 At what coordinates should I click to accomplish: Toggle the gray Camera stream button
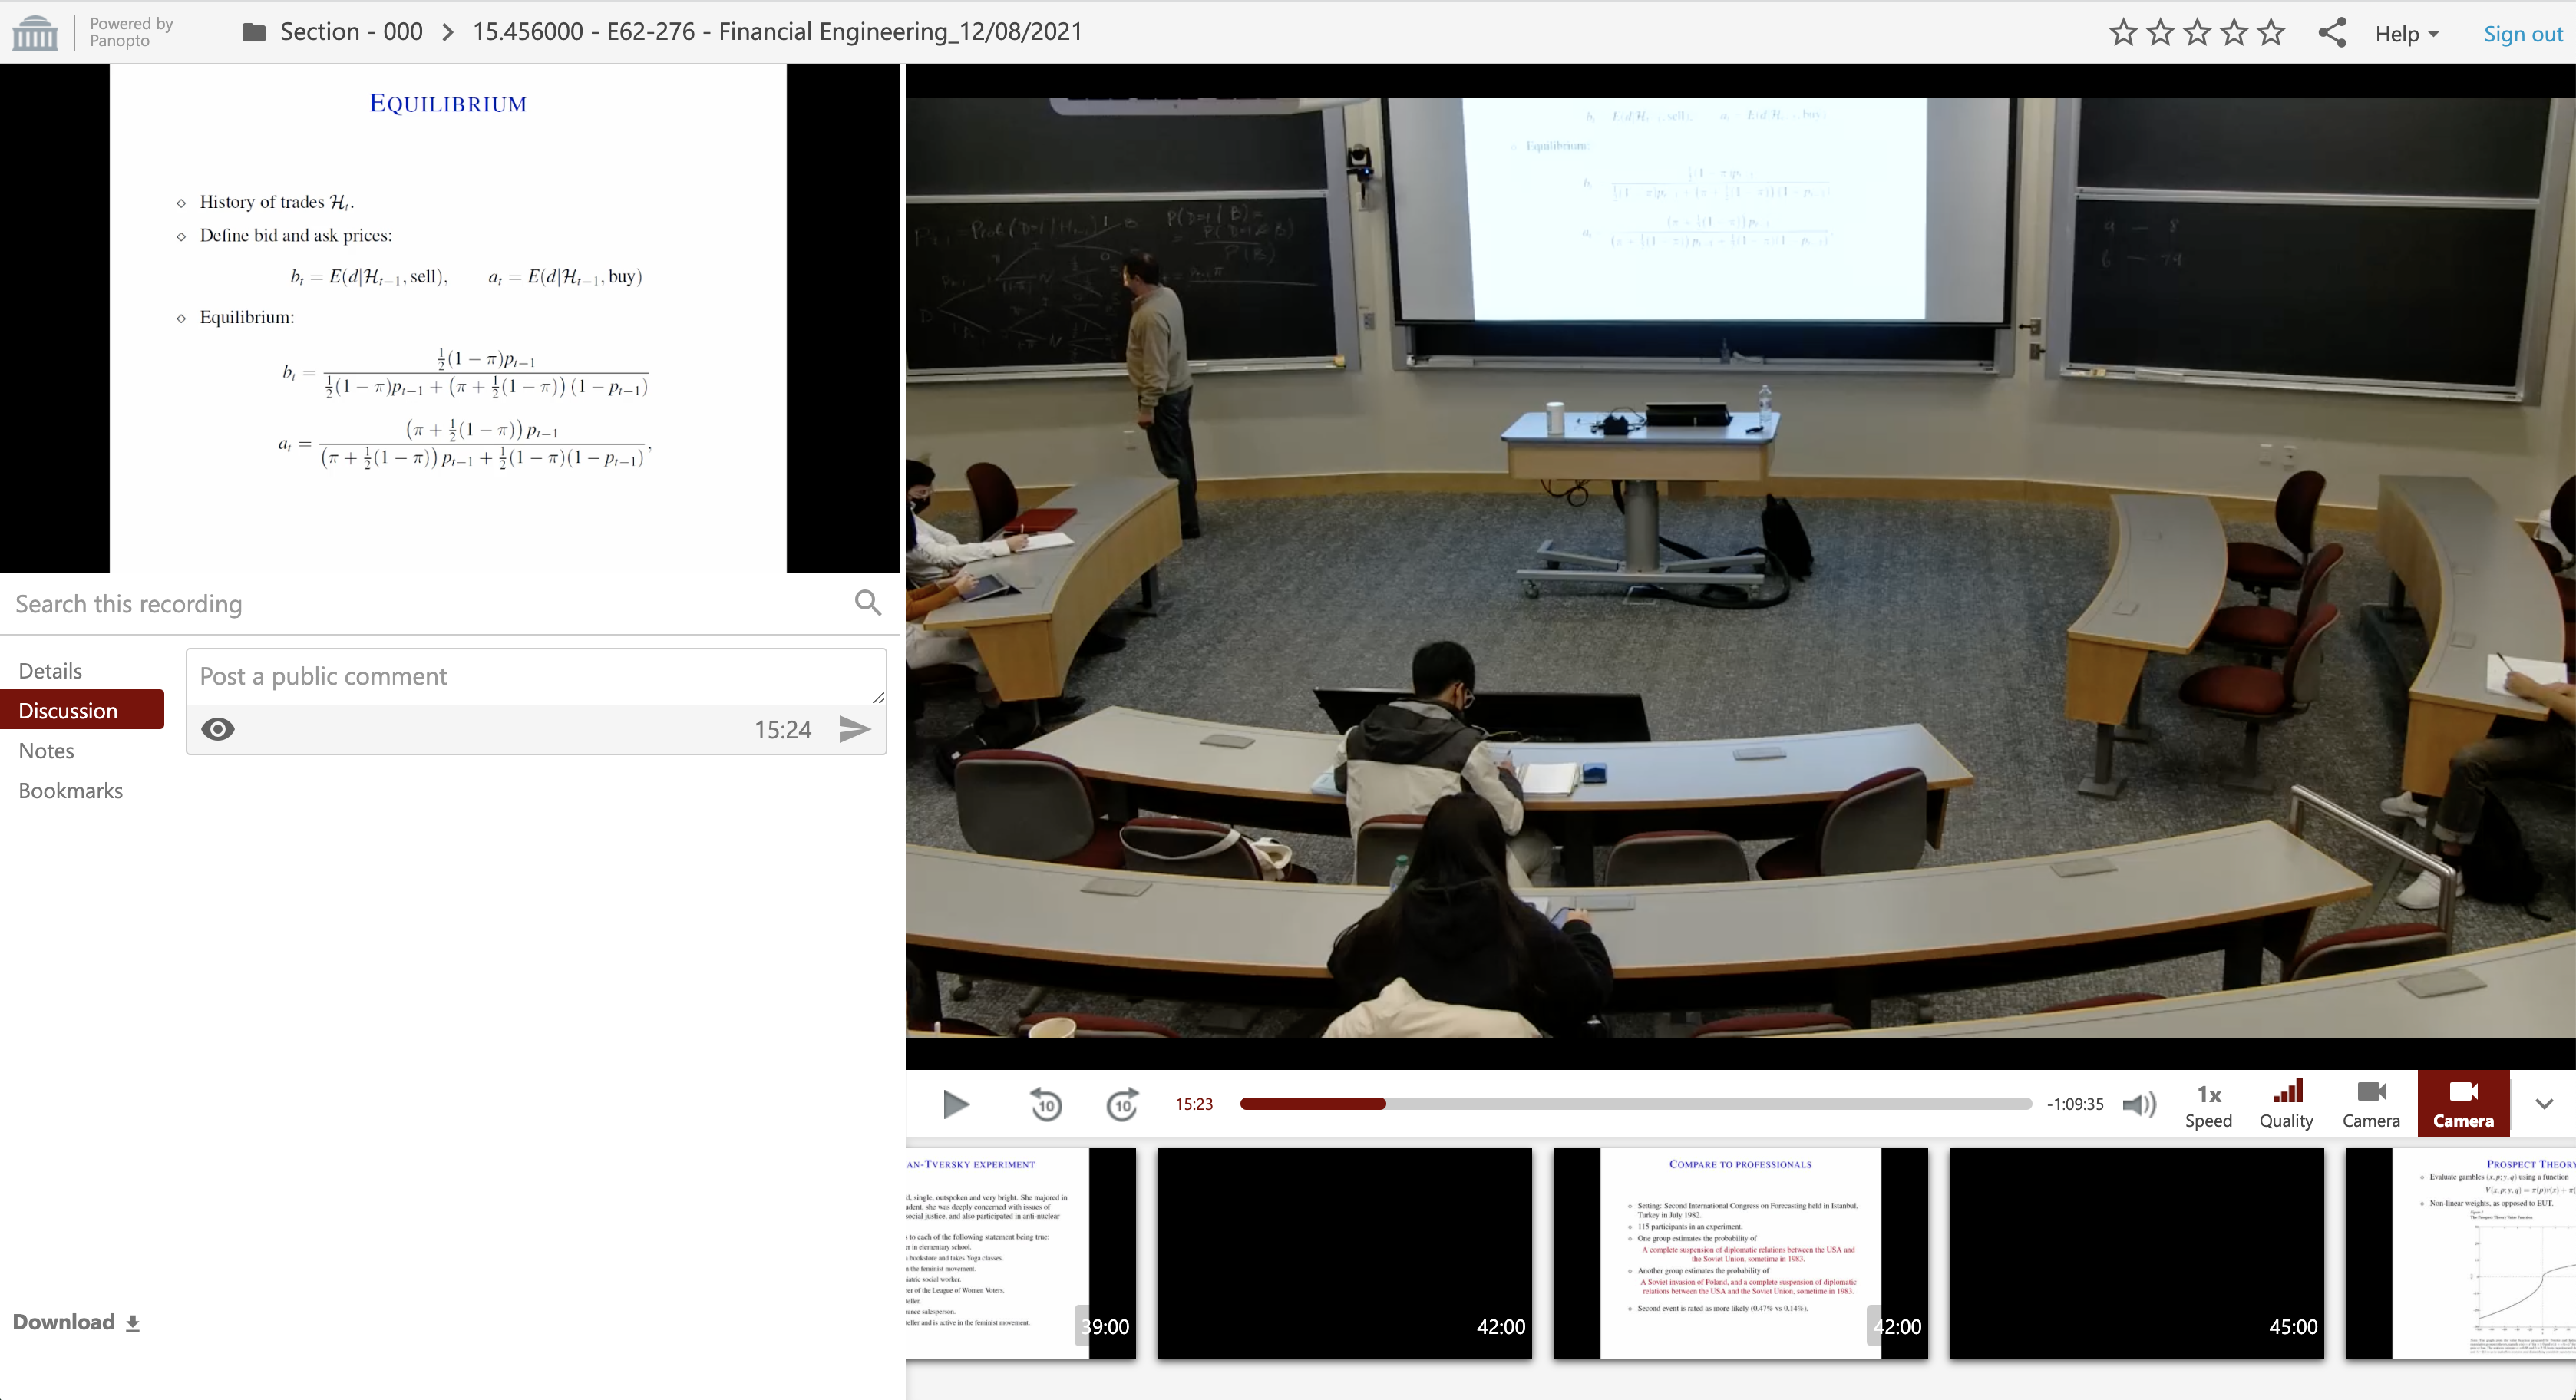[x=2370, y=1104]
